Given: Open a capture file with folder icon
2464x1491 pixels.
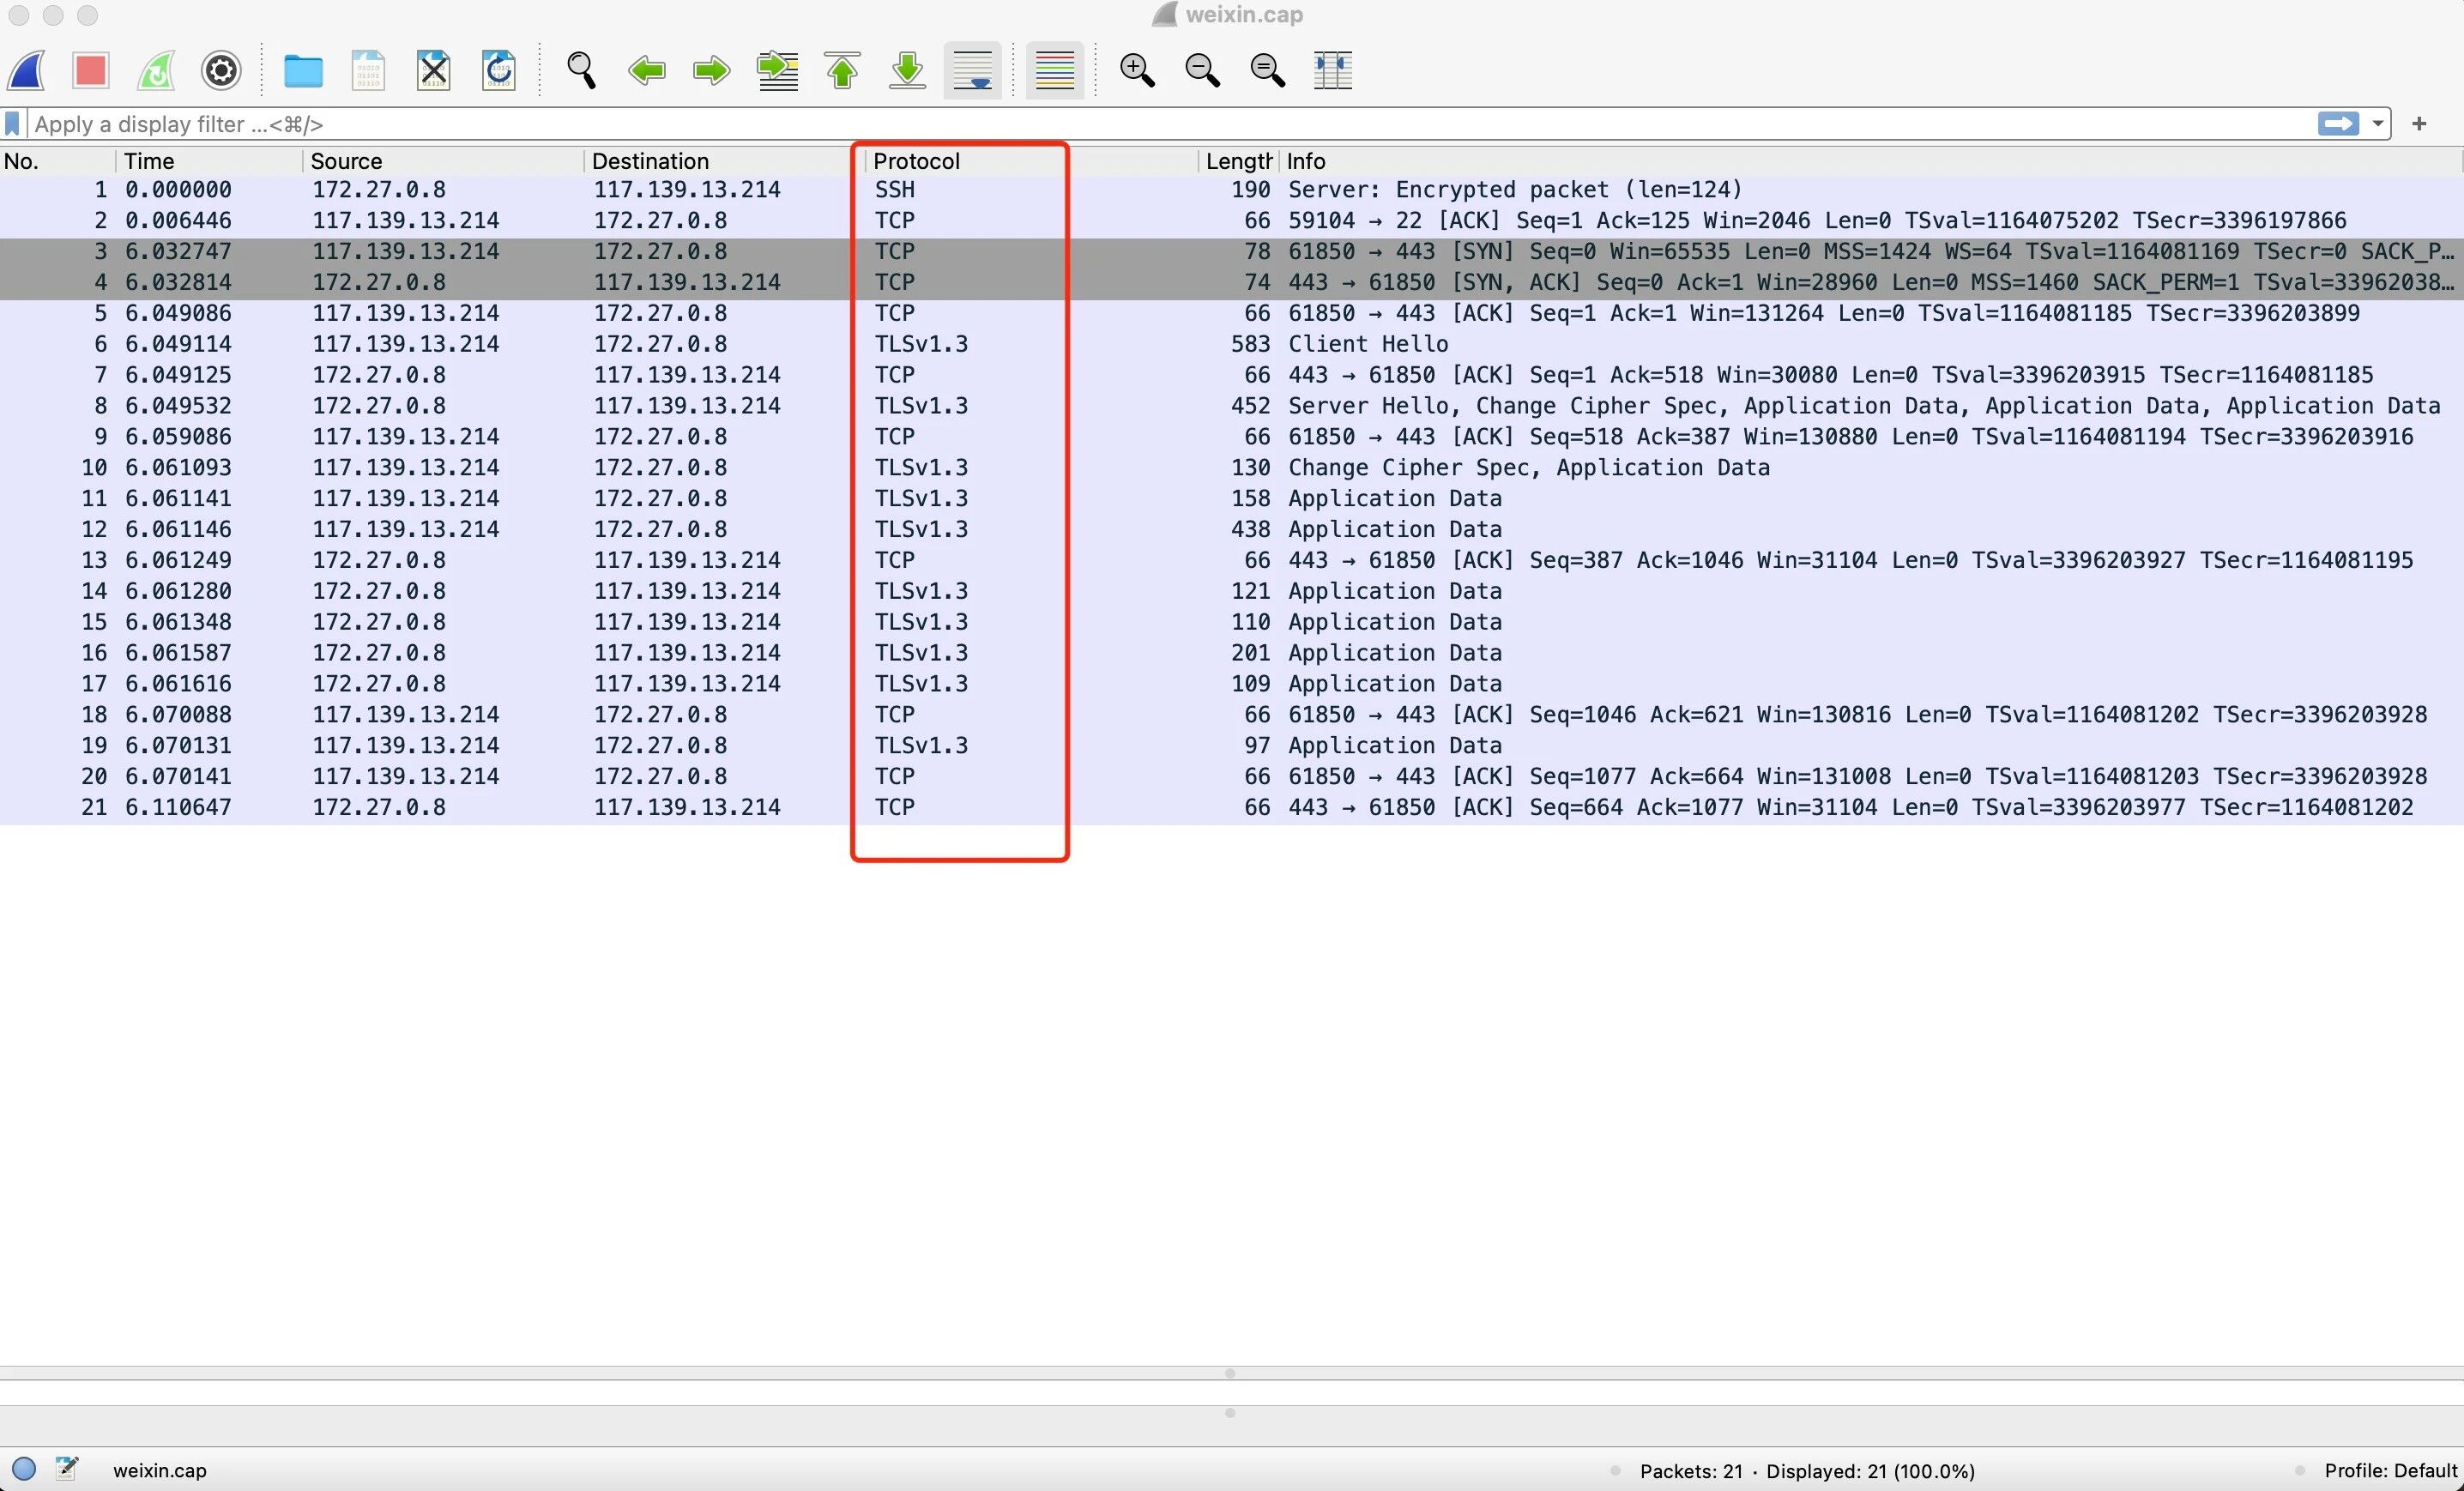Looking at the screenshot, I should point(302,71).
